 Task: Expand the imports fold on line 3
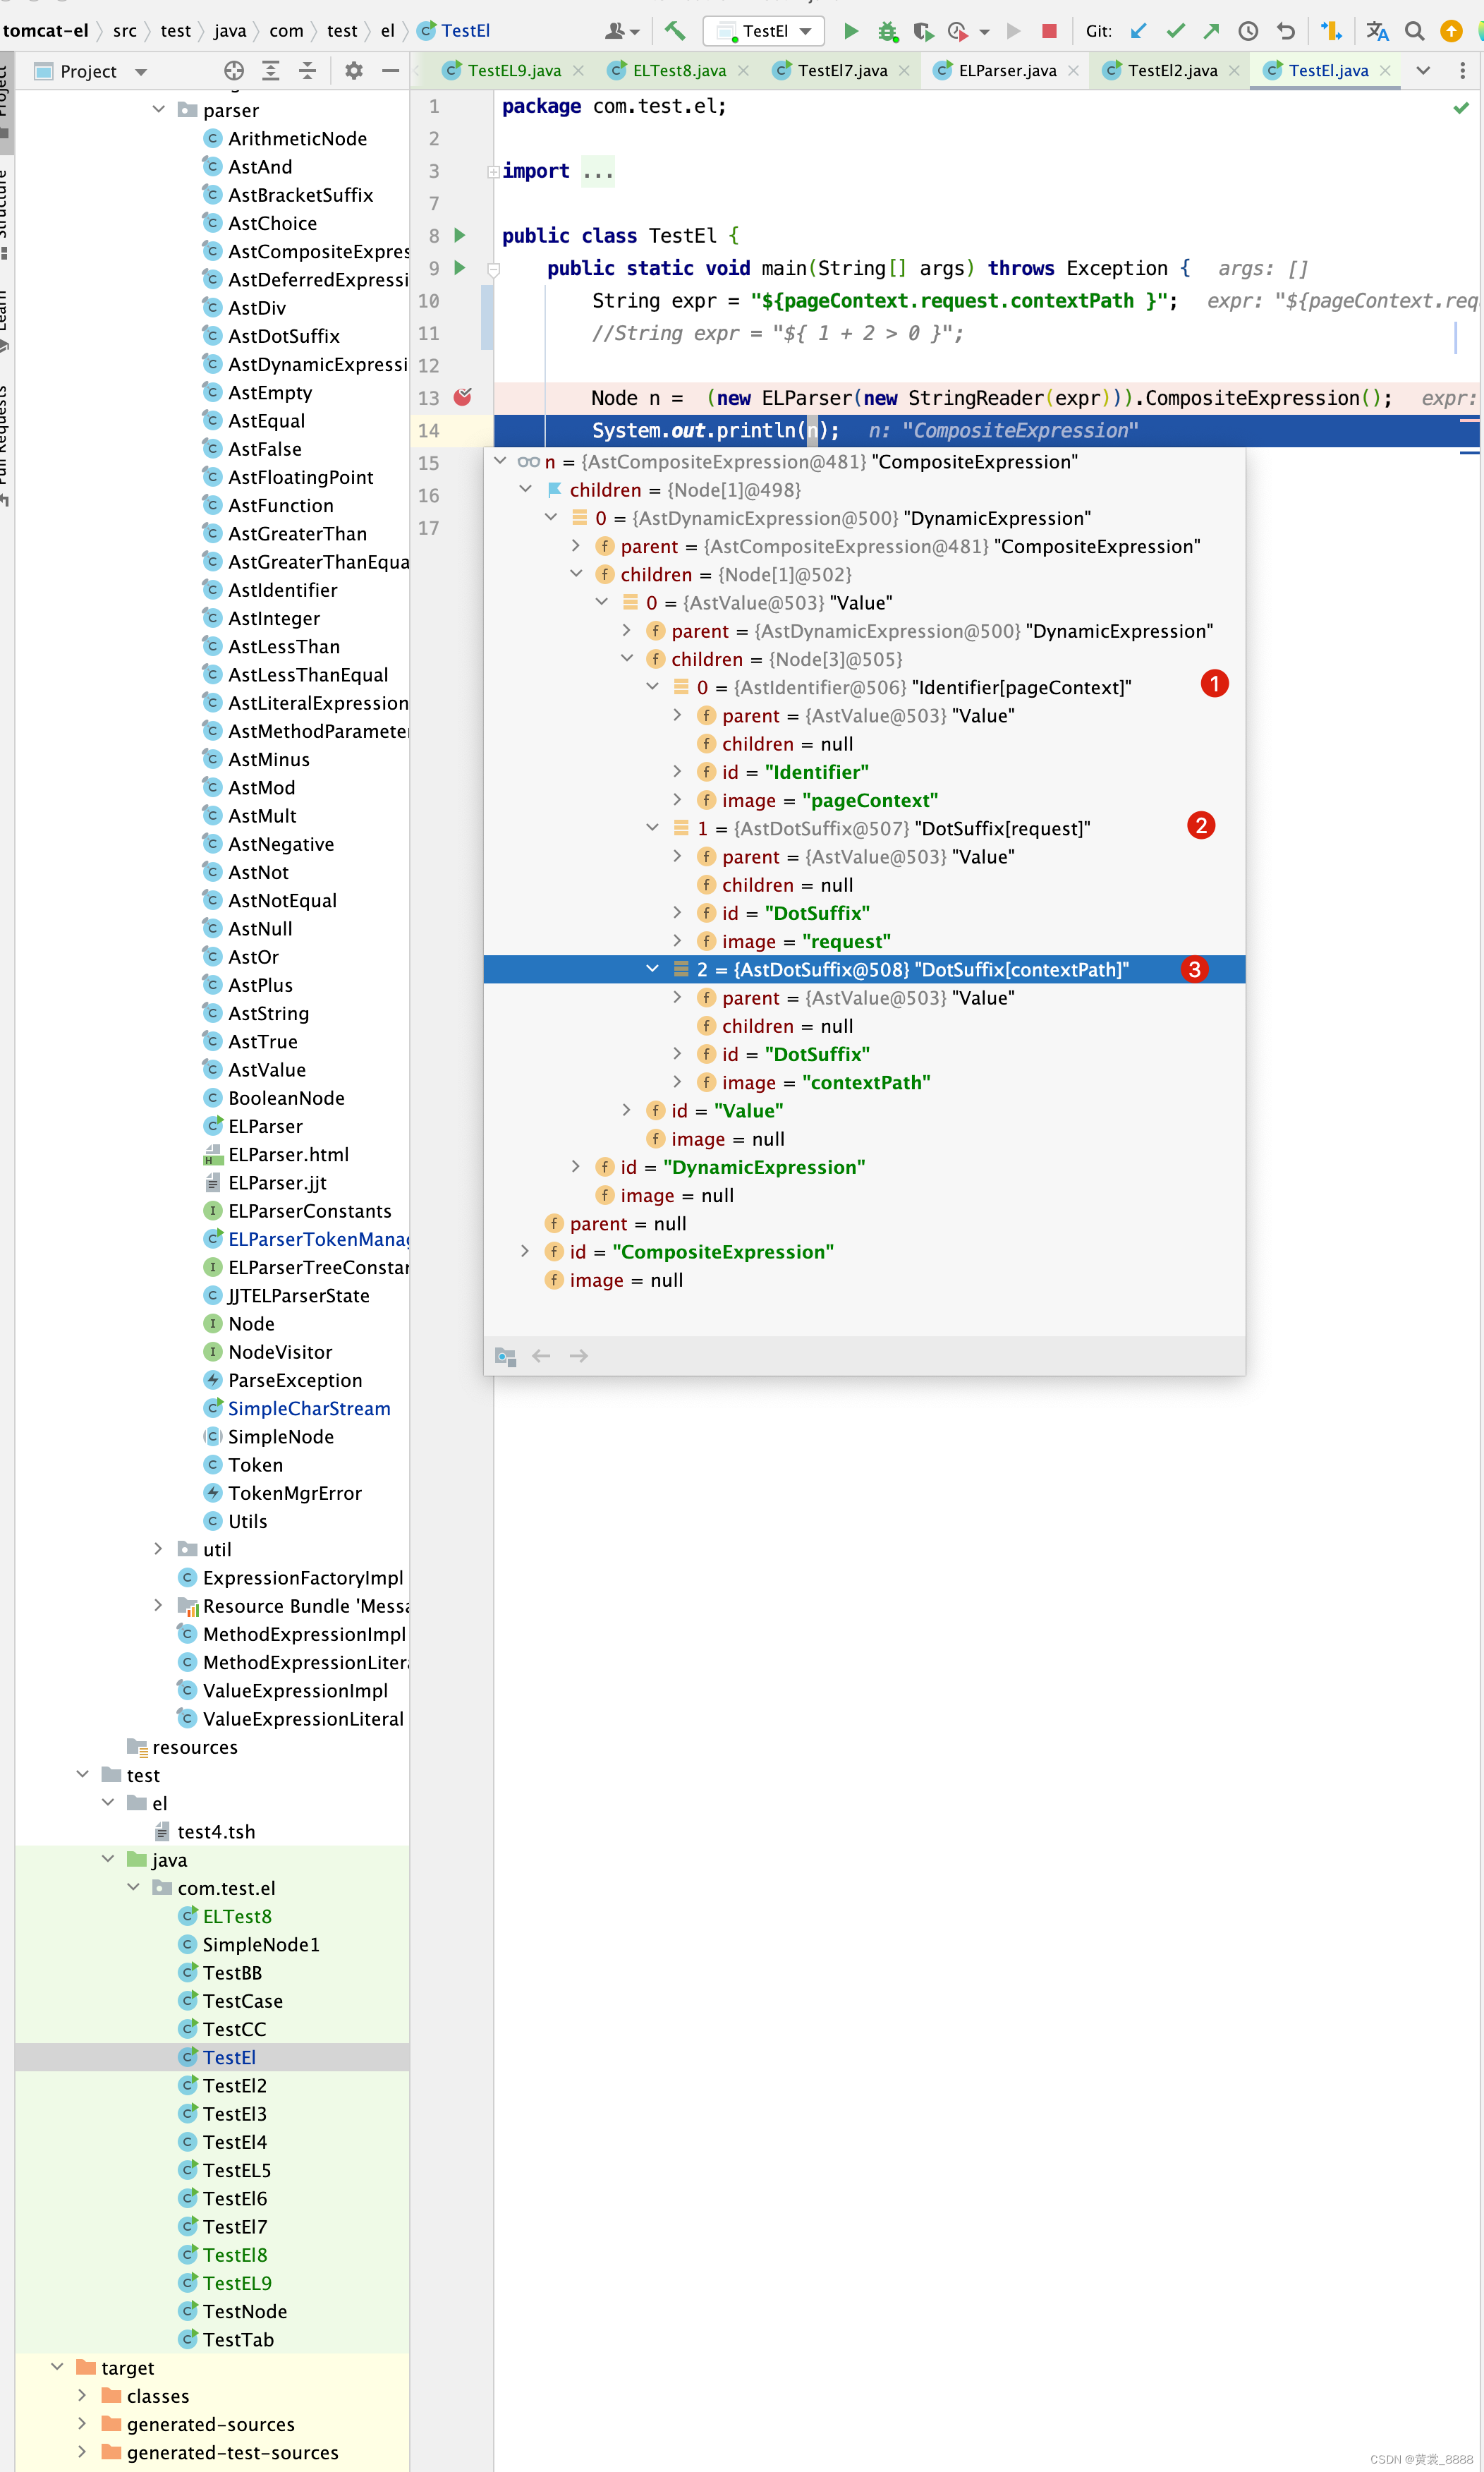pos(493,171)
